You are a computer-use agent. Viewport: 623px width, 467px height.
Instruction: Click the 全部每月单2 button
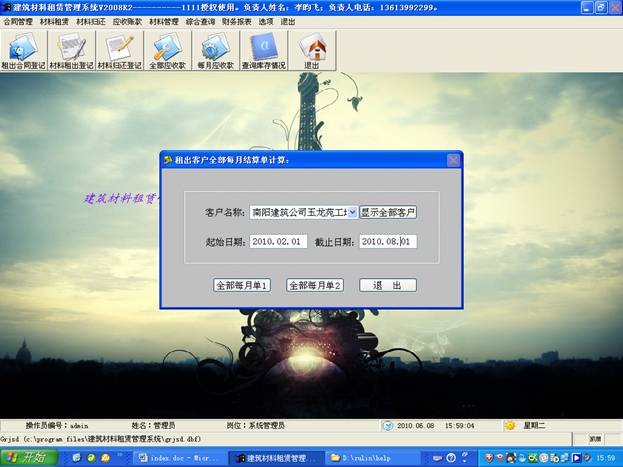point(315,285)
